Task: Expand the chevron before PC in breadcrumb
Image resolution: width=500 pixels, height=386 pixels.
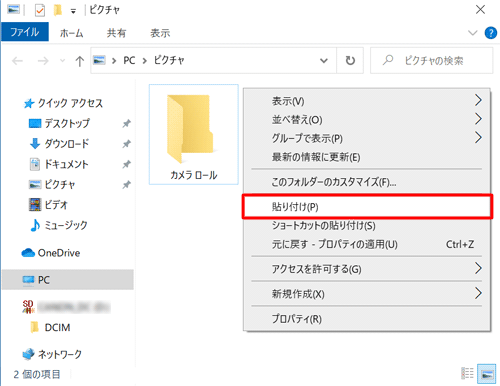Action: point(114,61)
